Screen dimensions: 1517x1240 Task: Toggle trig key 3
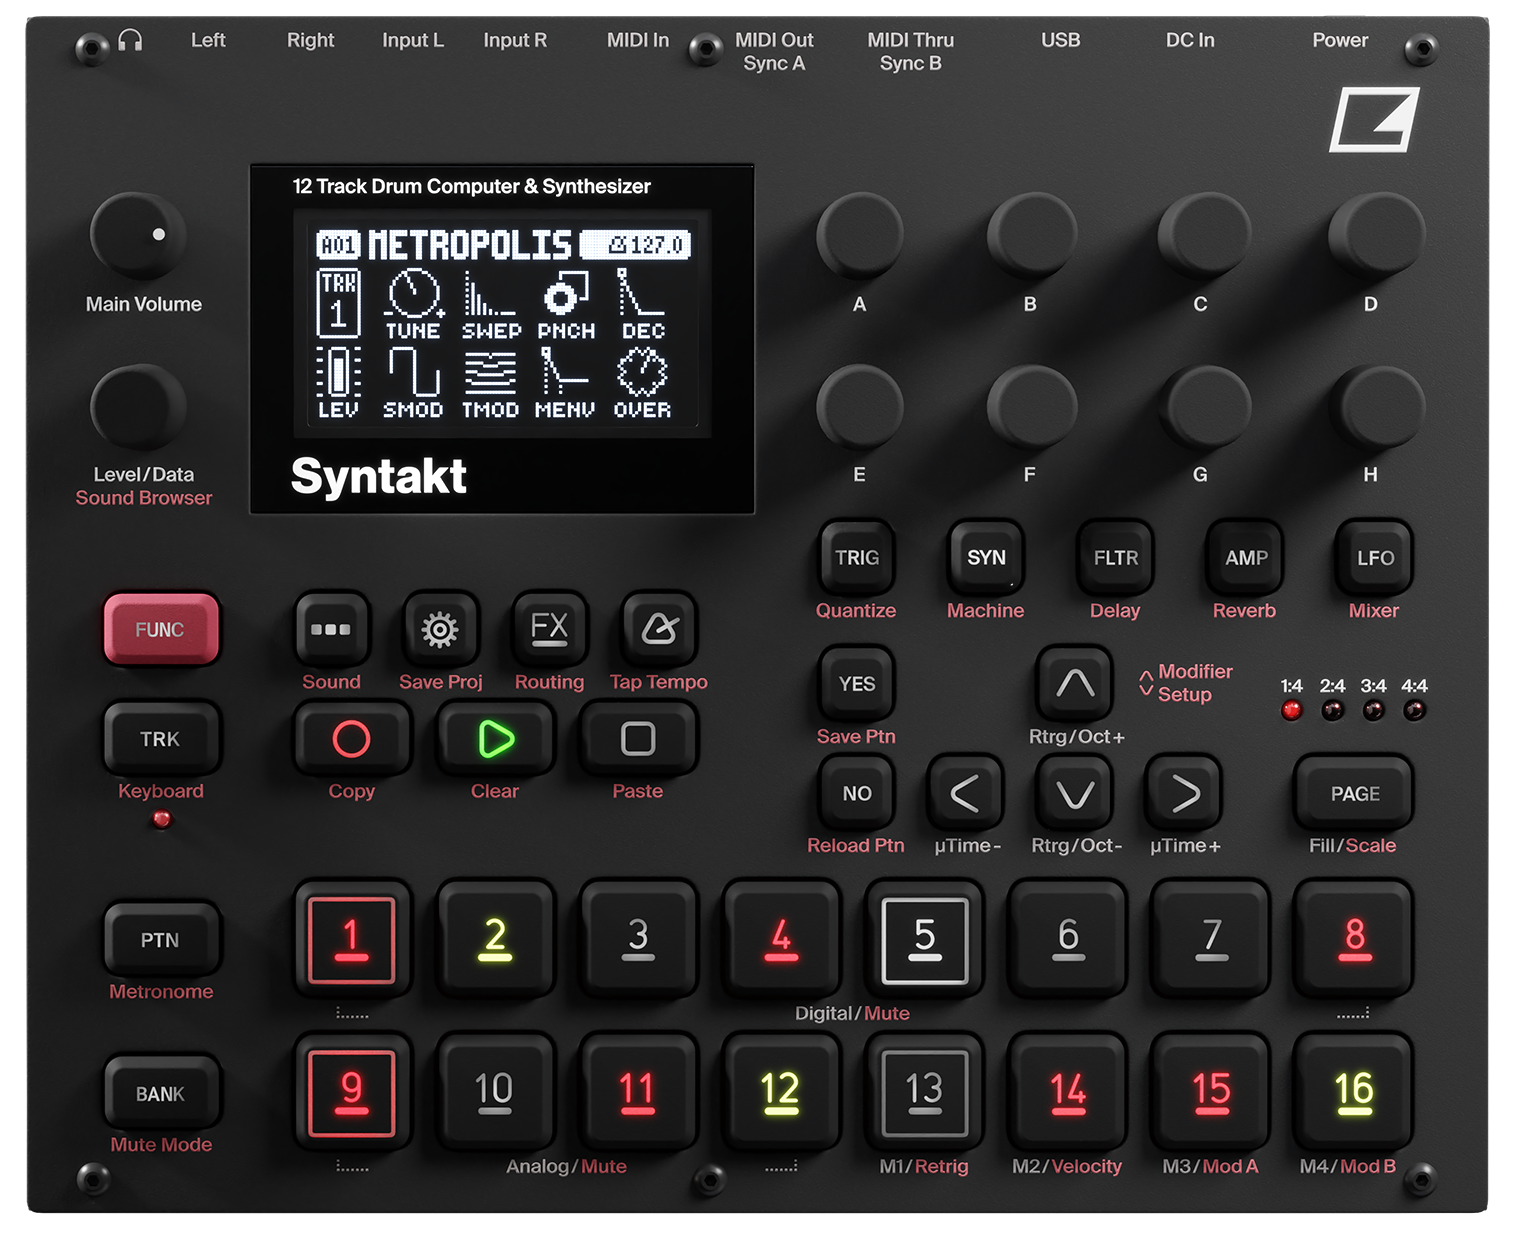[x=638, y=940]
